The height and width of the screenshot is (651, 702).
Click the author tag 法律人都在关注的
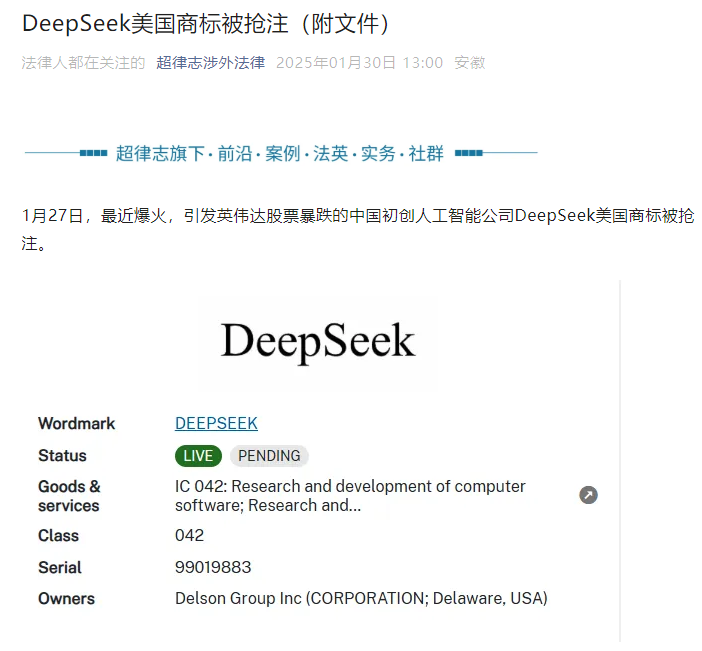(x=83, y=63)
